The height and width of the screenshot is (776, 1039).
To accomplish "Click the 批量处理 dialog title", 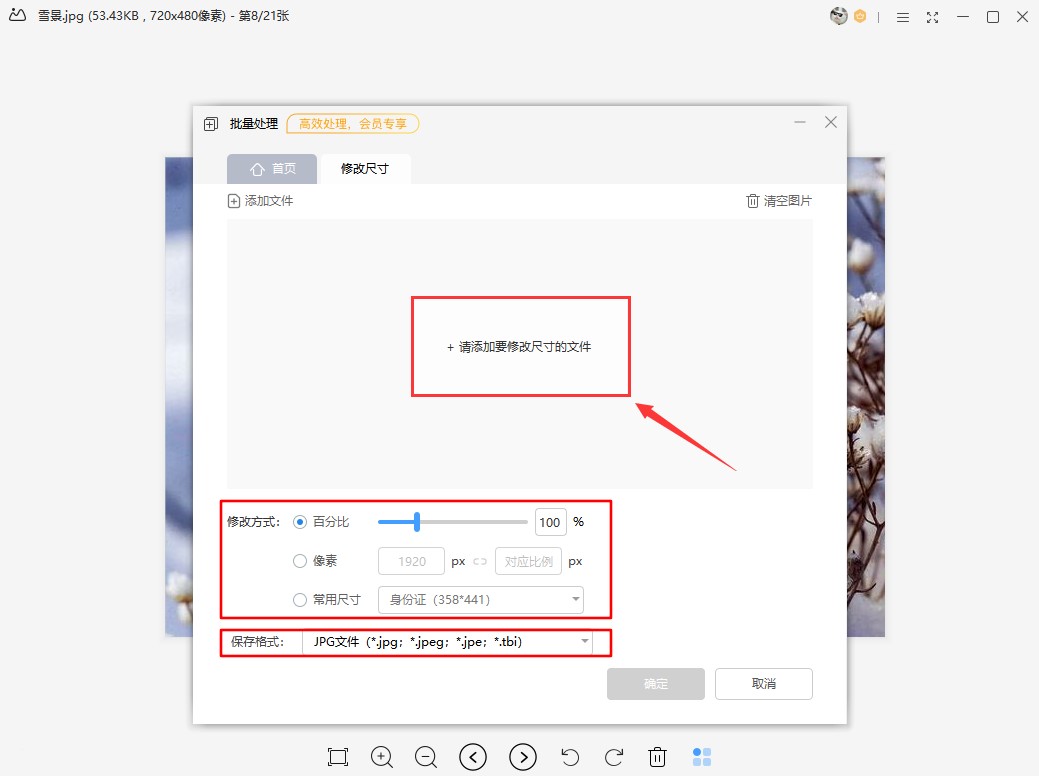I will (254, 124).
